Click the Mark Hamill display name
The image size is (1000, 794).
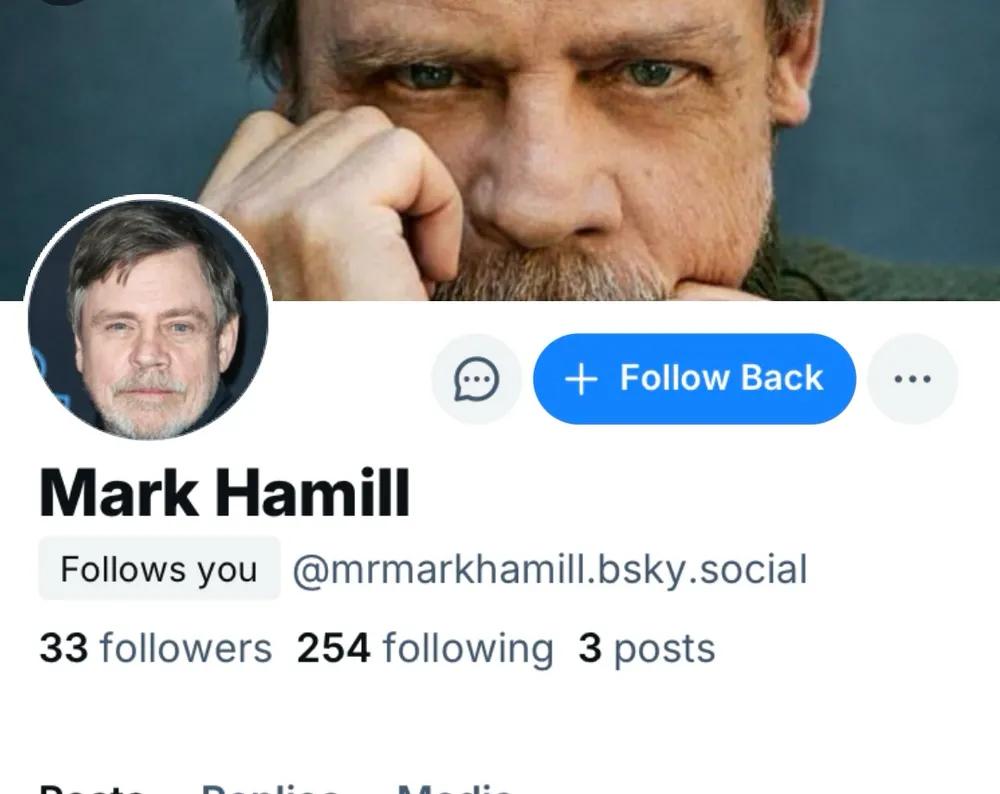225,493
